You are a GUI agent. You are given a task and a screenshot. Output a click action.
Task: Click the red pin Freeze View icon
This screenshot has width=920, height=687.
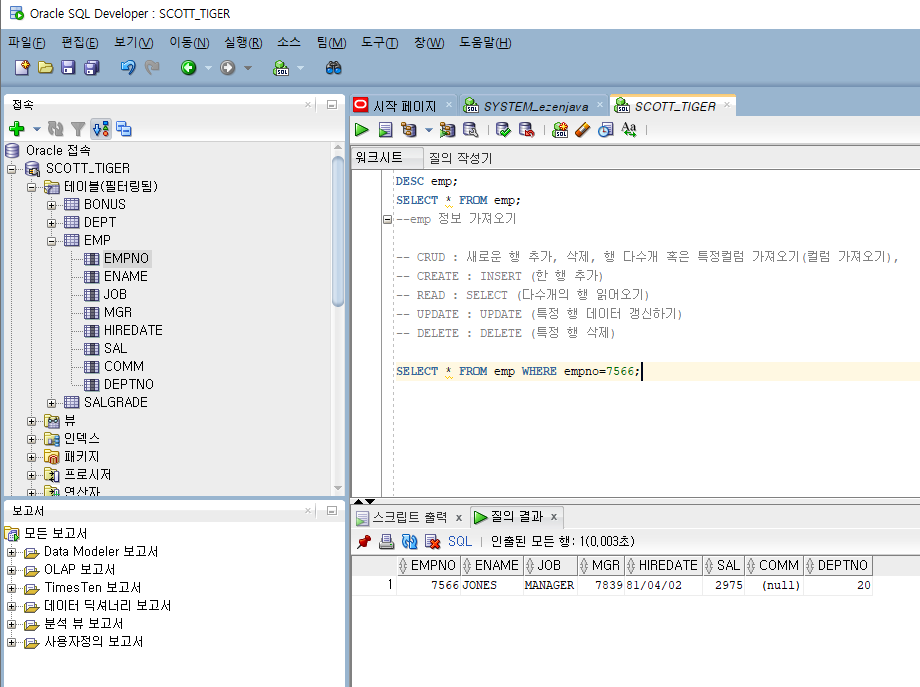(x=364, y=542)
